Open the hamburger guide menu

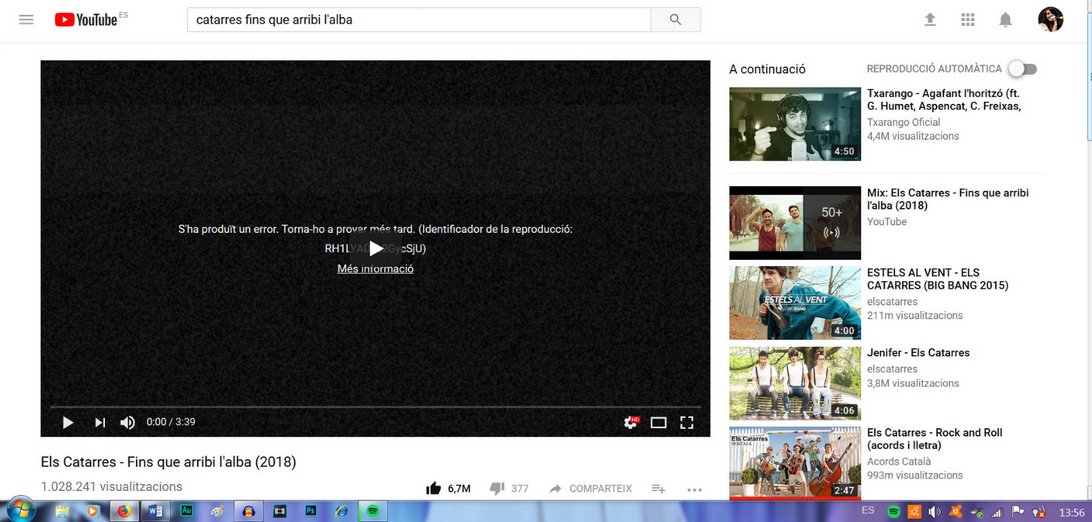pyautogui.click(x=26, y=19)
